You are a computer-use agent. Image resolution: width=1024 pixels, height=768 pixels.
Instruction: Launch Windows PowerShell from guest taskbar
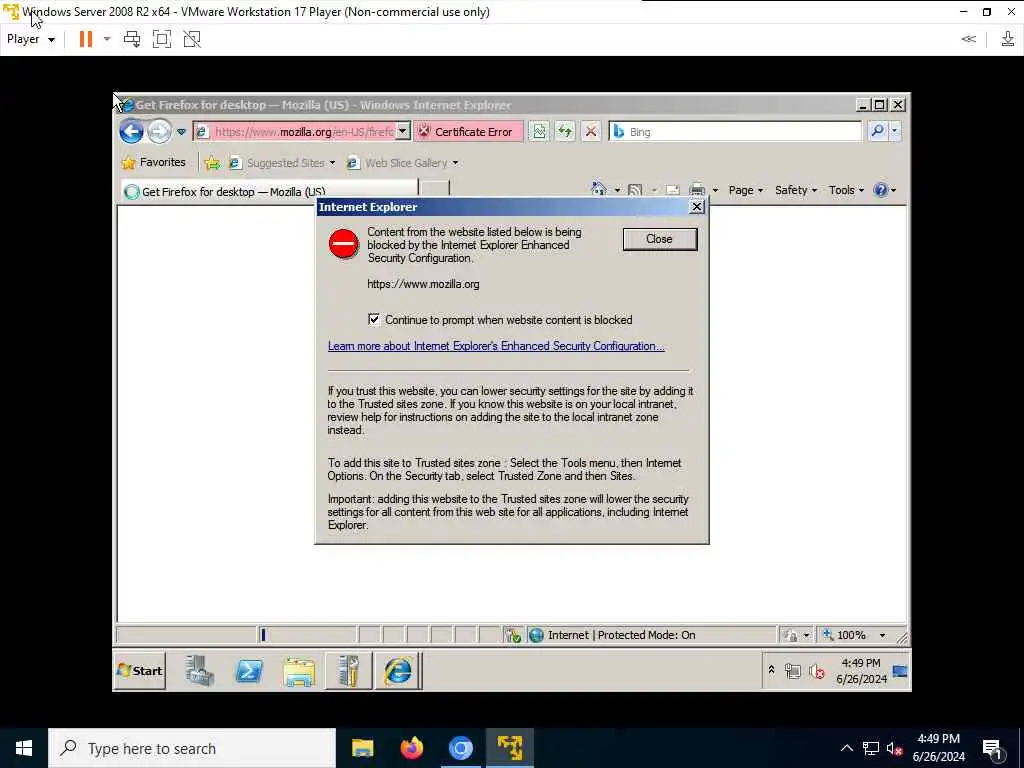(x=249, y=671)
